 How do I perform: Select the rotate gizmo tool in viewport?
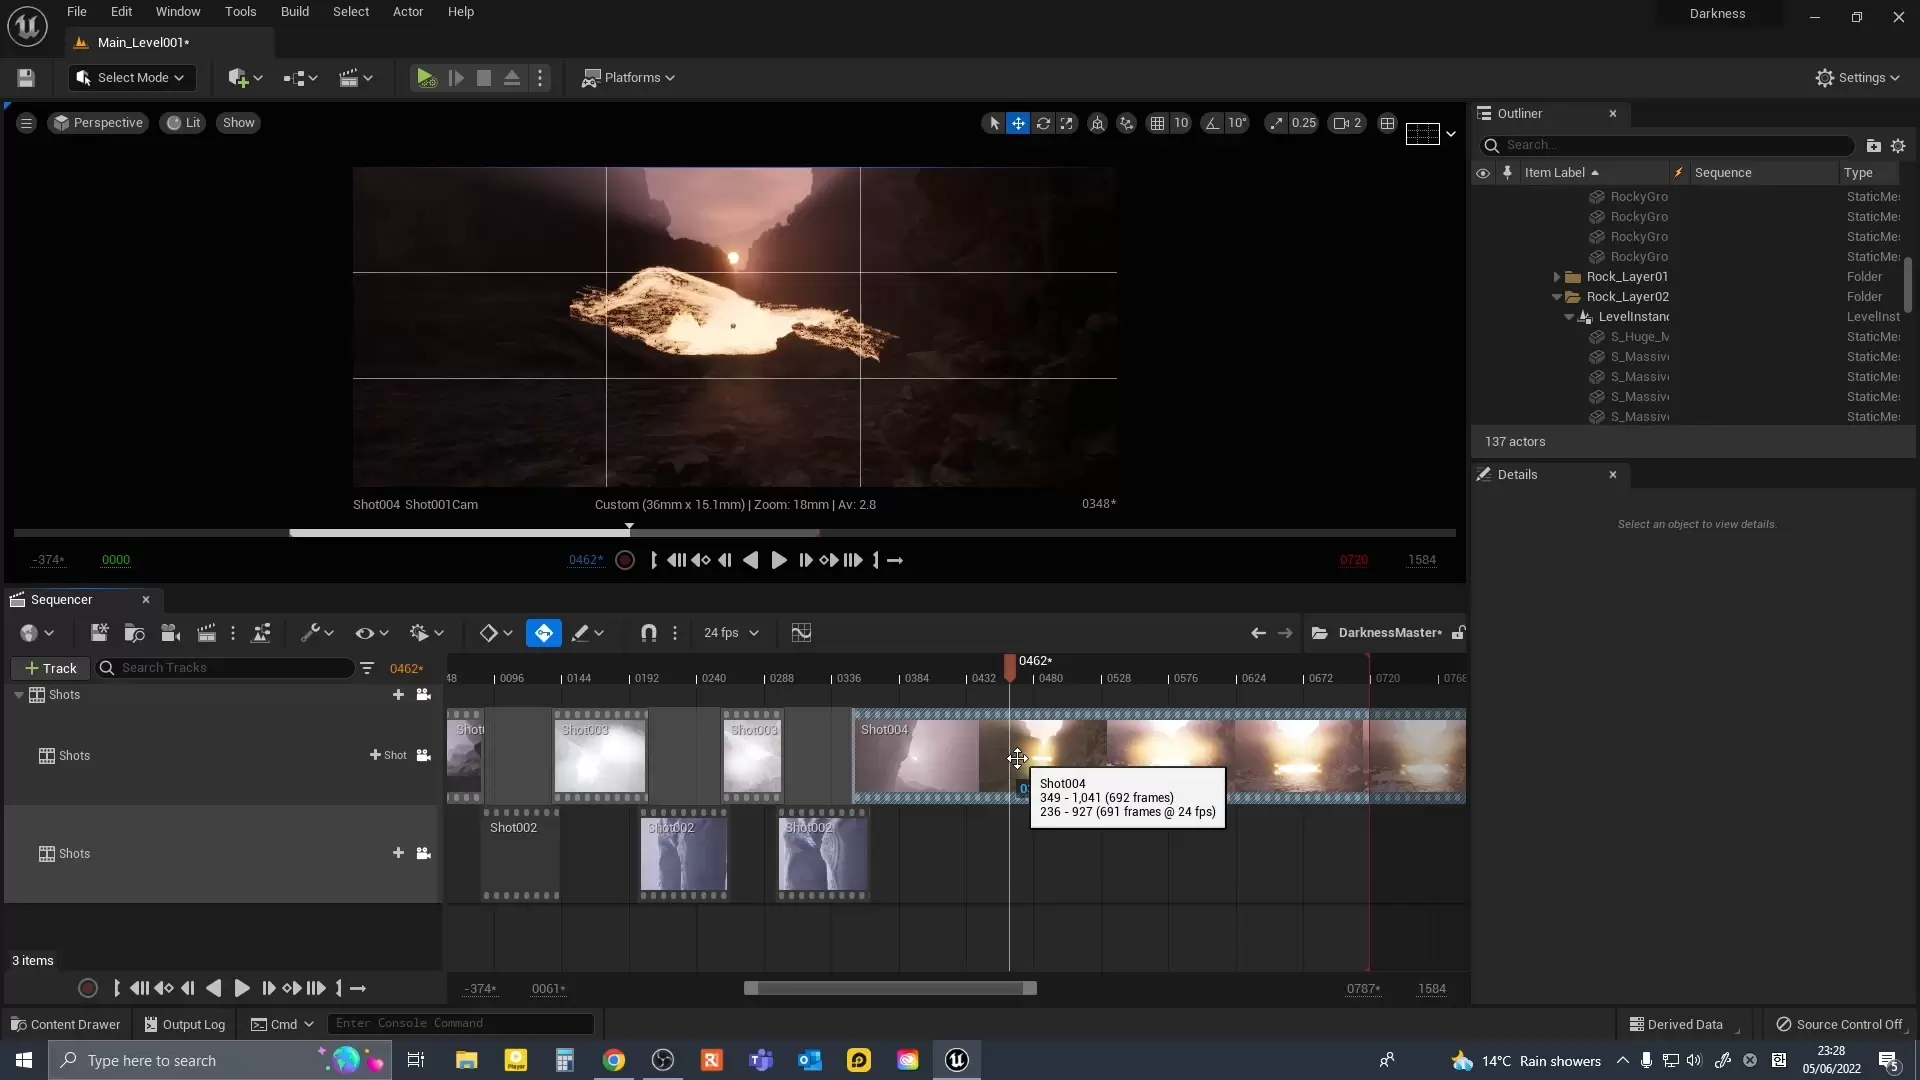(1043, 123)
